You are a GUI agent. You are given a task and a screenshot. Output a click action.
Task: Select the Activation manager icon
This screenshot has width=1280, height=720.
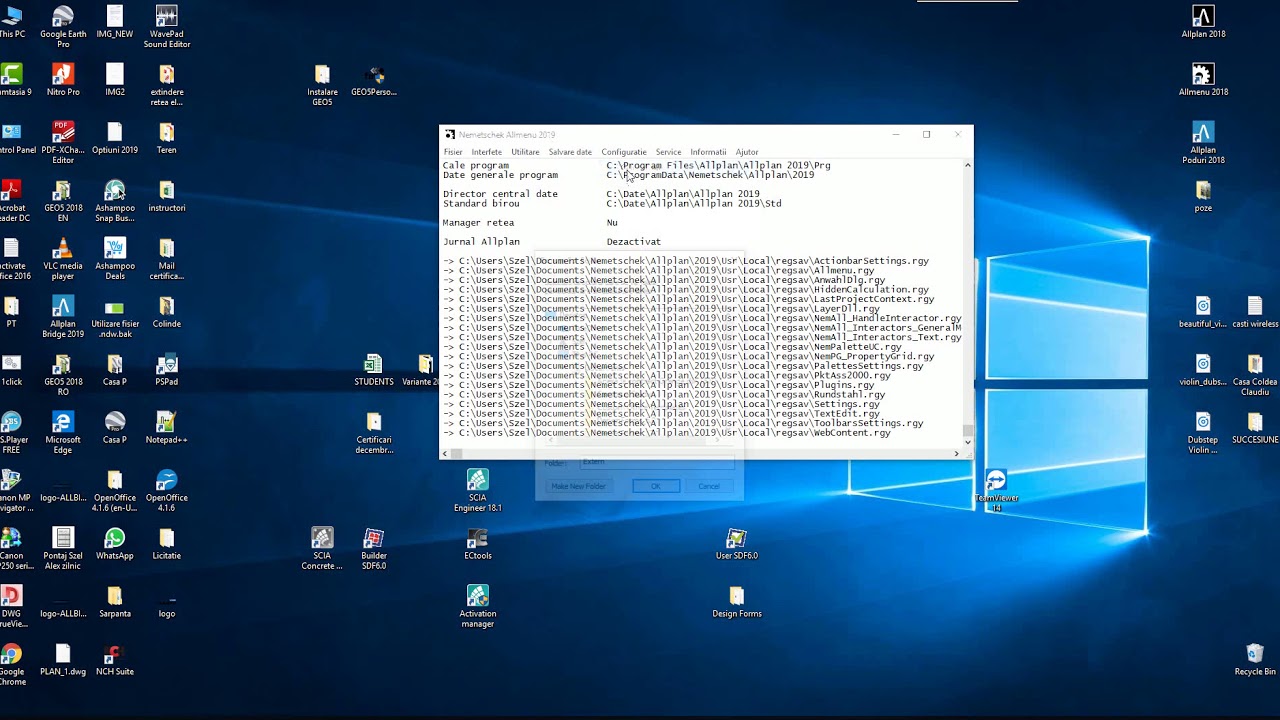coord(478,607)
